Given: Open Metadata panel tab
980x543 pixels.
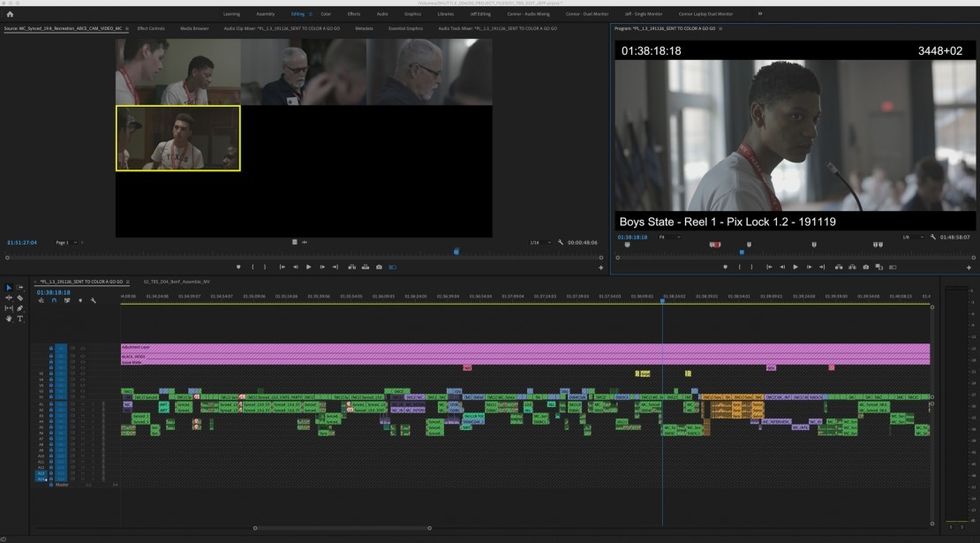Looking at the screenshot, I should [x=364, y=28].
